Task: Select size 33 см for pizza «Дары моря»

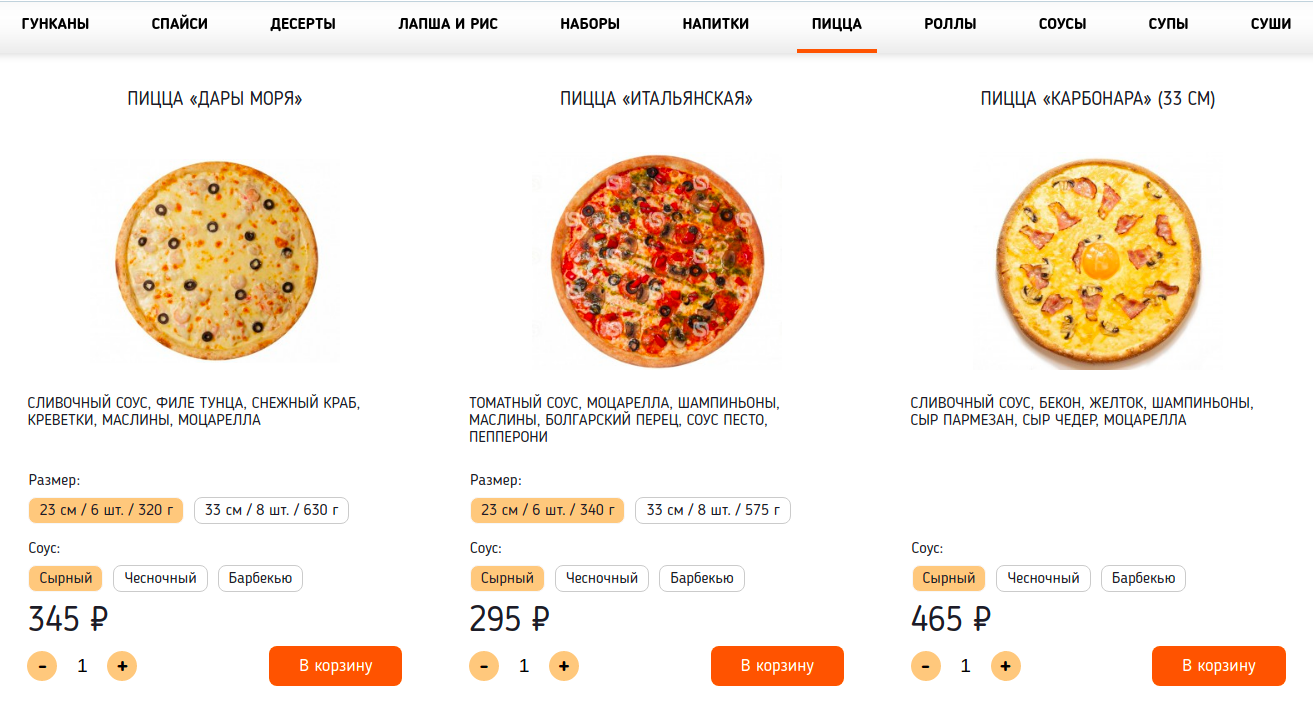Action: pyautogui.click(x=271, y=510)
